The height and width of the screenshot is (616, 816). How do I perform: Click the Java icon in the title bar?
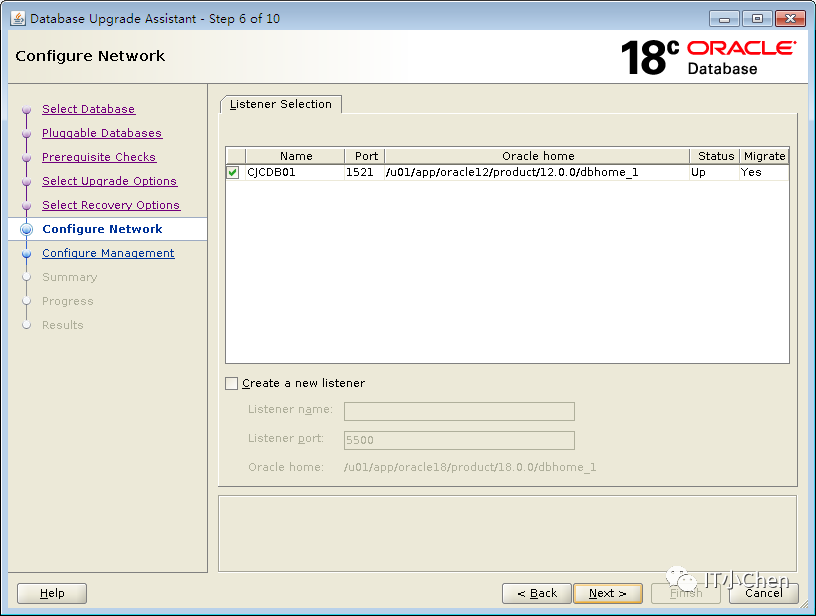[x=17, y=18]
